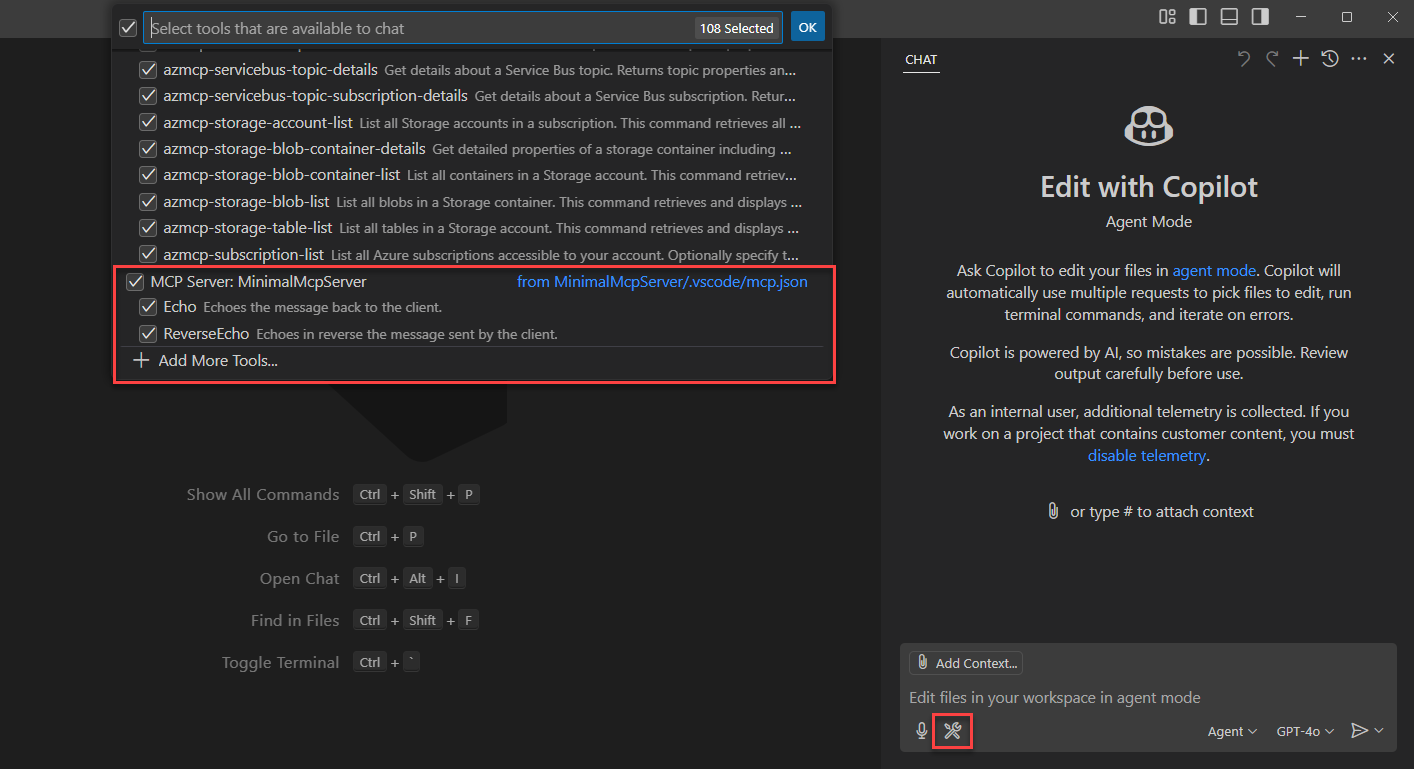Toggle primary side bar icon

(x=1197, y=17)
